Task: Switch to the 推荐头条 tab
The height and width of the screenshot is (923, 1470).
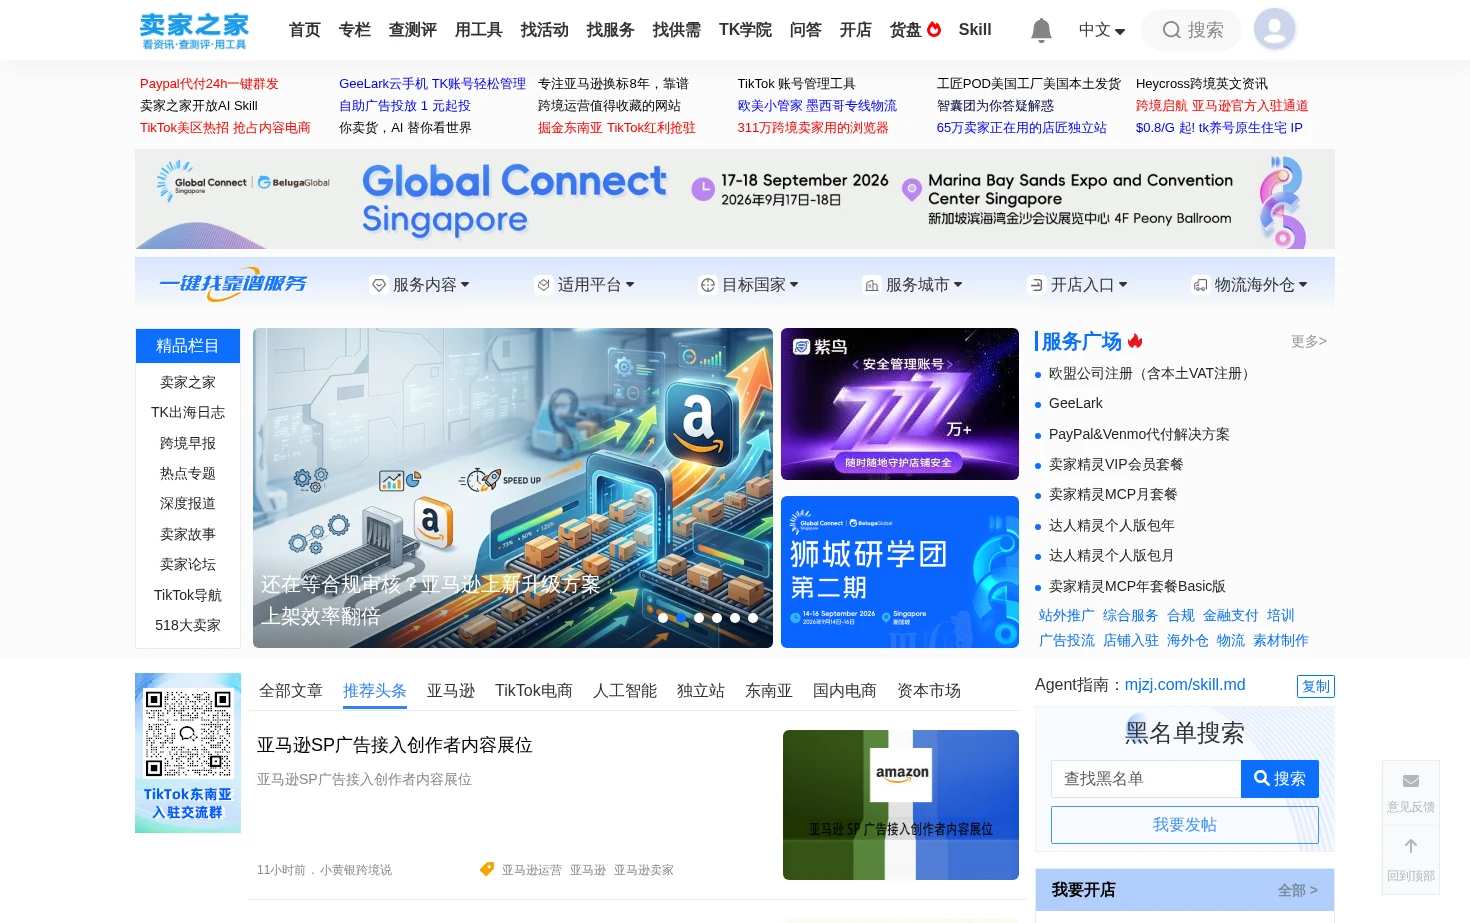Action: [375, 691]
